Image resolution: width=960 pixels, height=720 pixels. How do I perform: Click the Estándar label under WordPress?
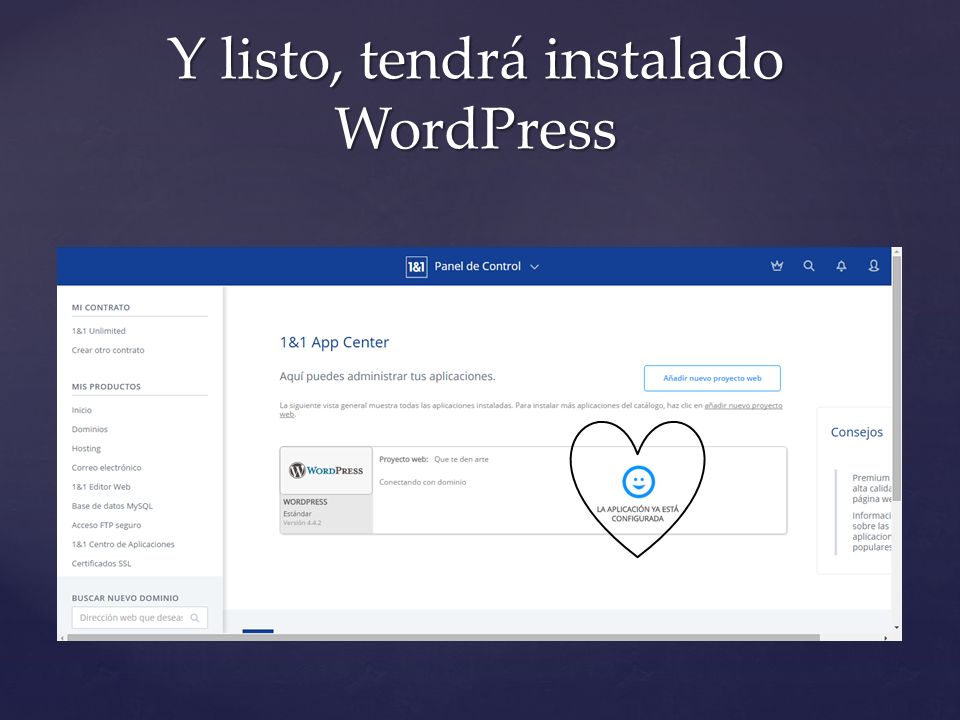click(x=297, y=514)
